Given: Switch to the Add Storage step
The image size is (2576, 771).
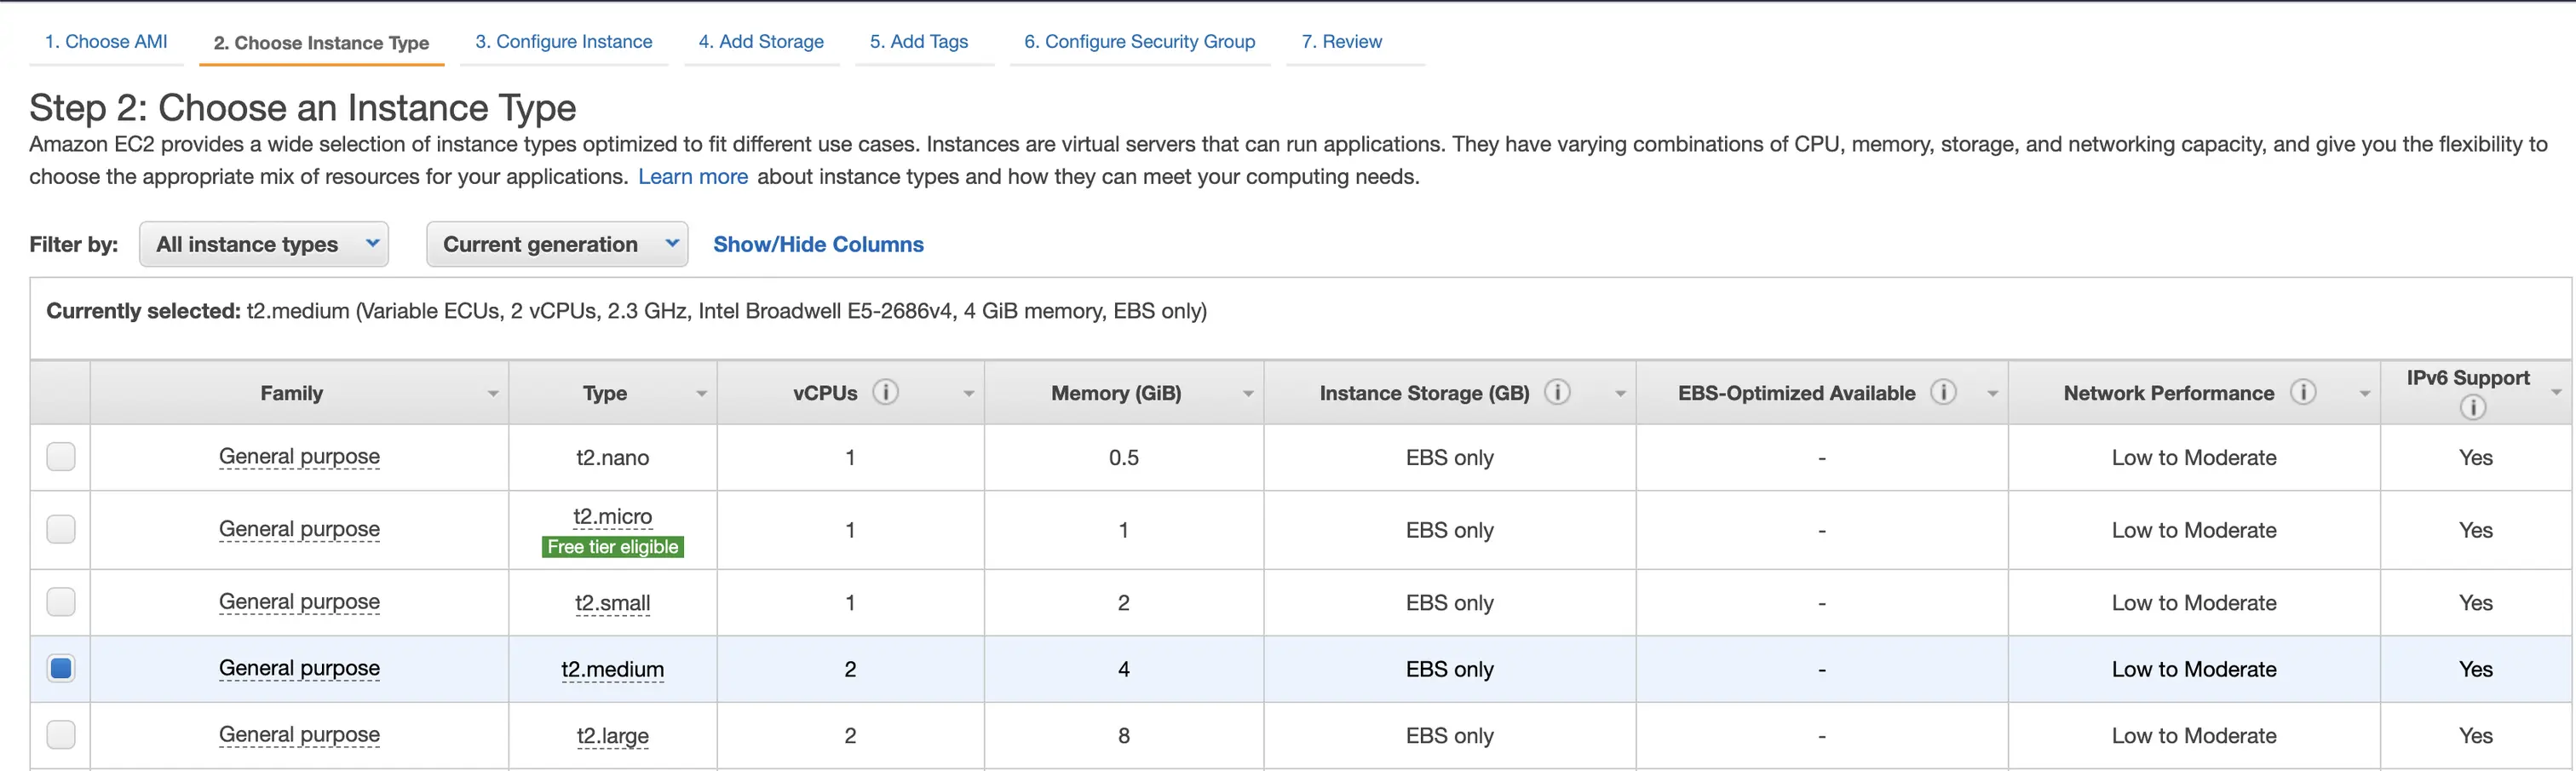Looking at the screenshot, I should [x=761, y=42].
